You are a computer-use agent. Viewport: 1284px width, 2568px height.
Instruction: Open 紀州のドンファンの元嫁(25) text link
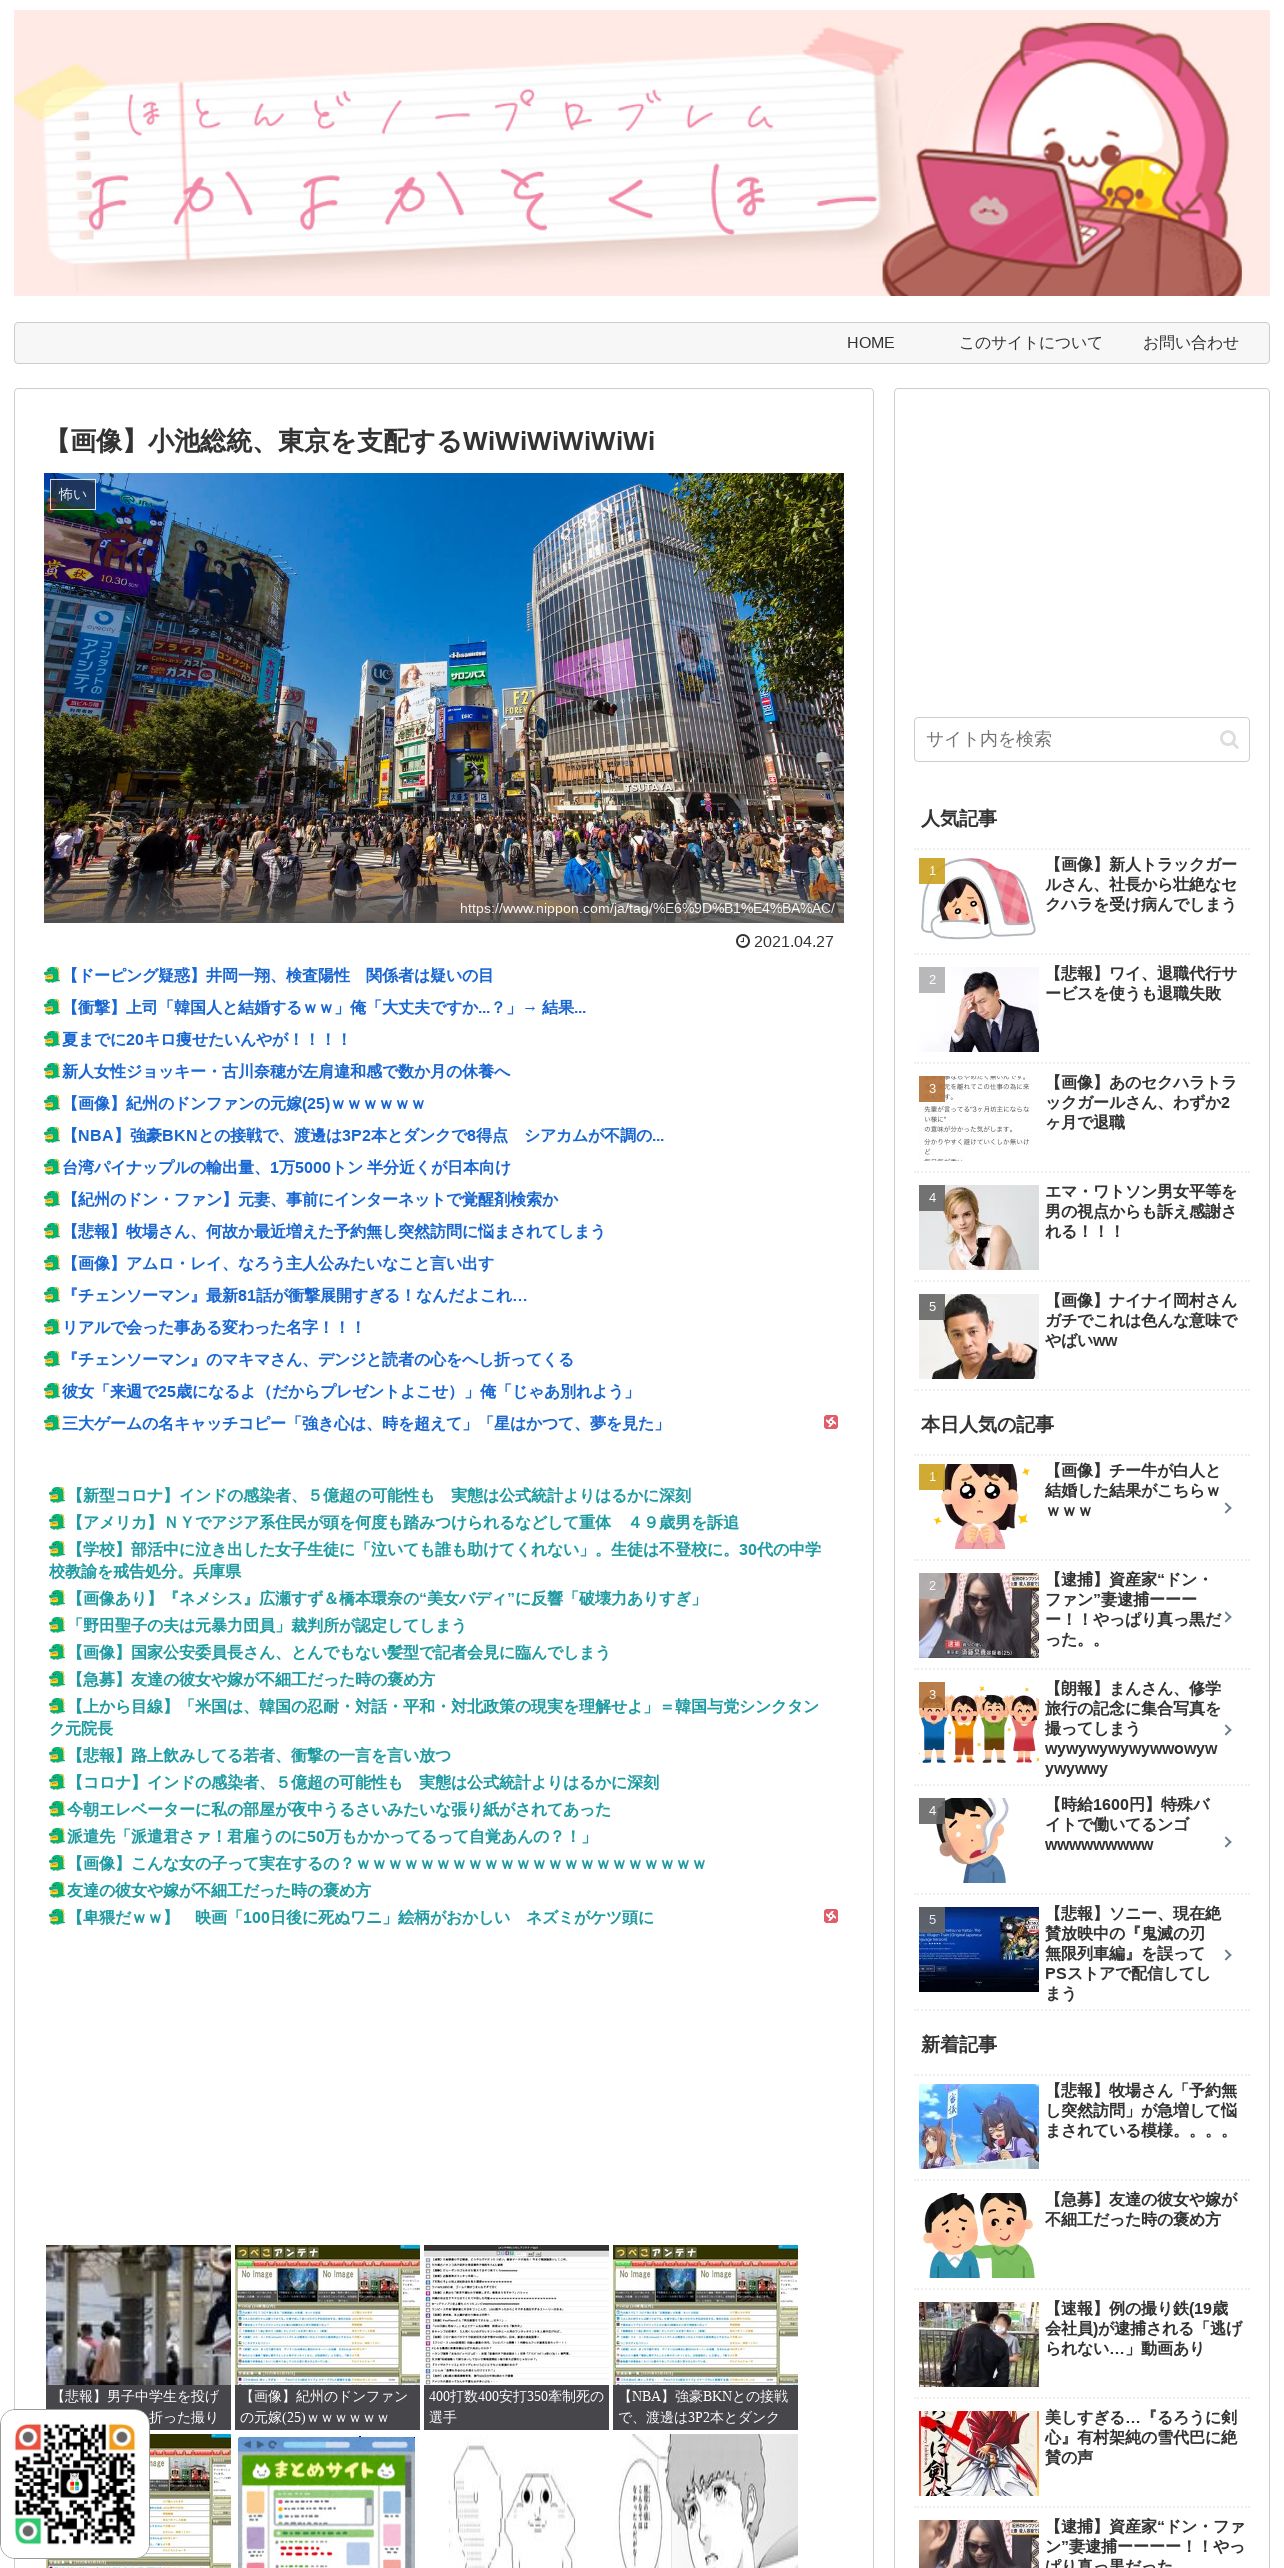click(x=244, y=1103)
